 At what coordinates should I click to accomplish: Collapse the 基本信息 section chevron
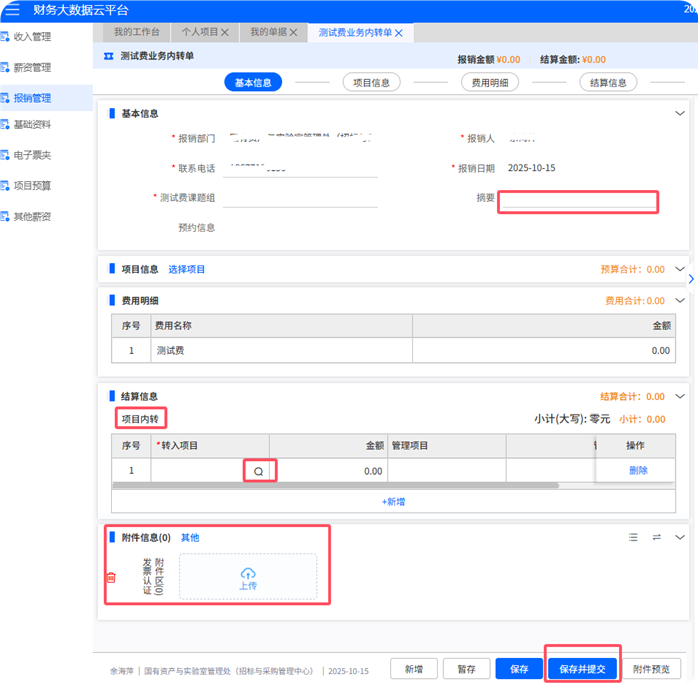pos(680,113)
